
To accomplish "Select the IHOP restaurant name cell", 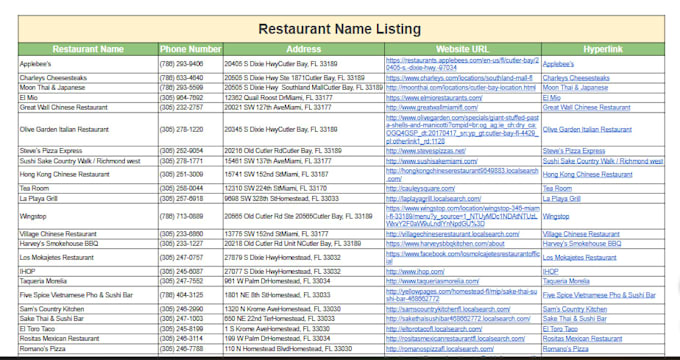I will point(88,272).
